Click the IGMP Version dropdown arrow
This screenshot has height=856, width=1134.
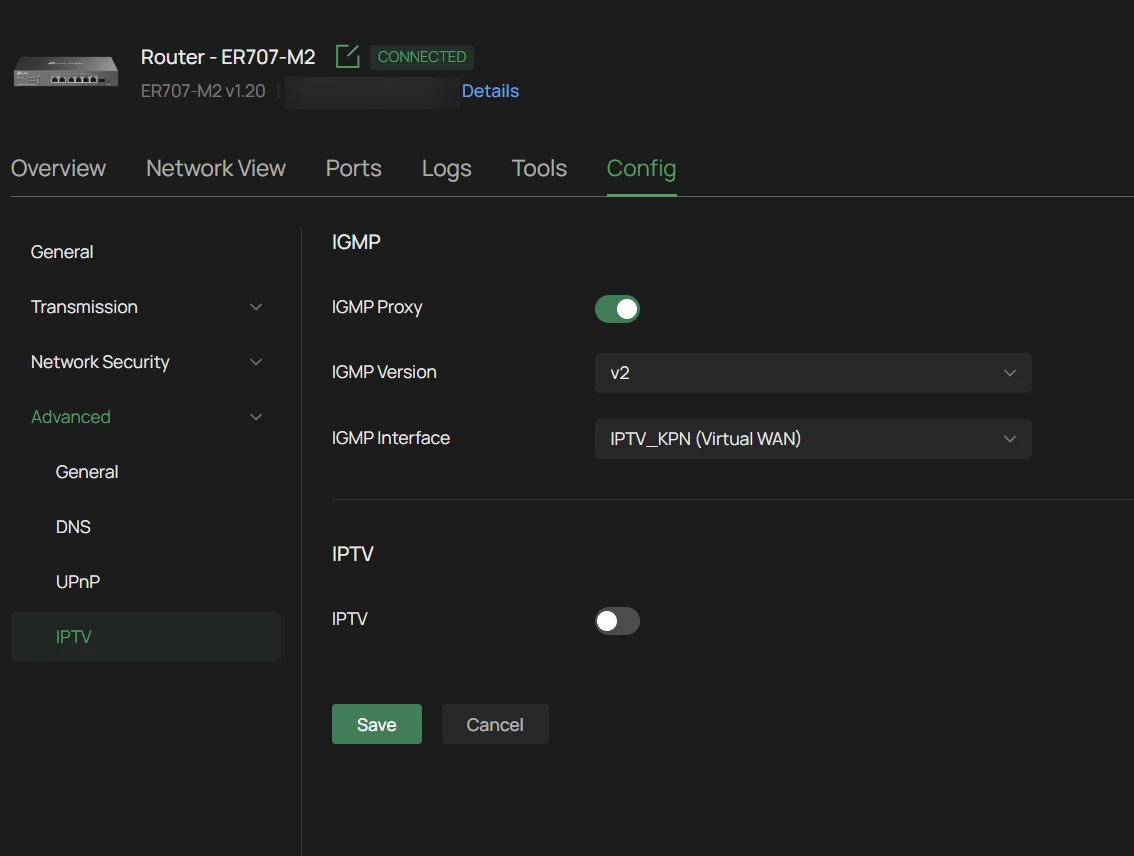pyautogui.click(x=1010, y=373)
